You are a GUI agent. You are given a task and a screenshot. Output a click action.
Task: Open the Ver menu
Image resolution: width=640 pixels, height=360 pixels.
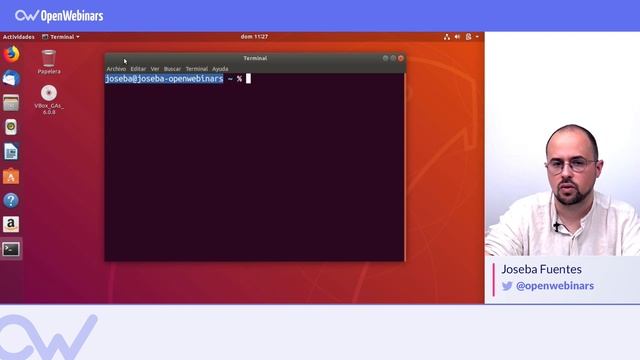click(x=155, y=69)
